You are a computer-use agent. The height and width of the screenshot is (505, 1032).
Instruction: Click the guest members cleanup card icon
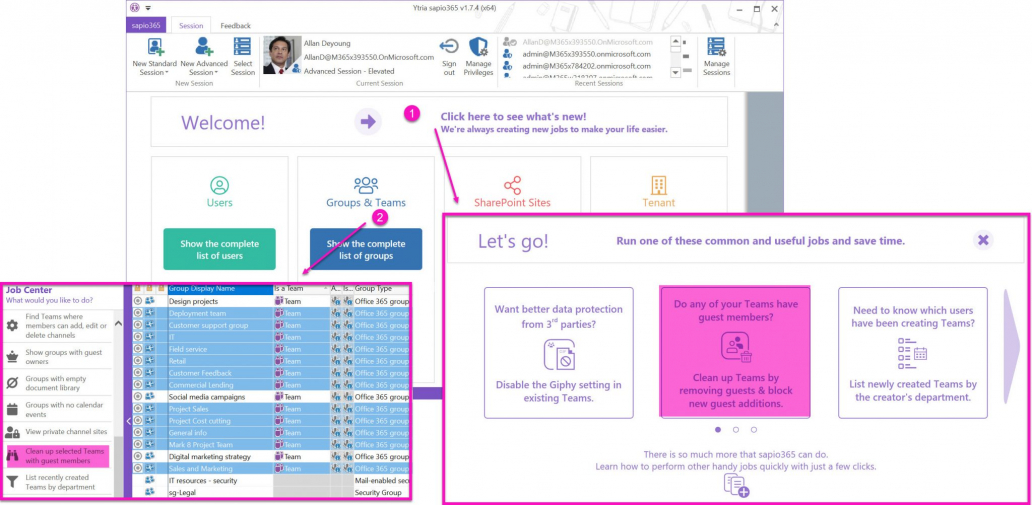pyautogui.click(x=735, y=348)
